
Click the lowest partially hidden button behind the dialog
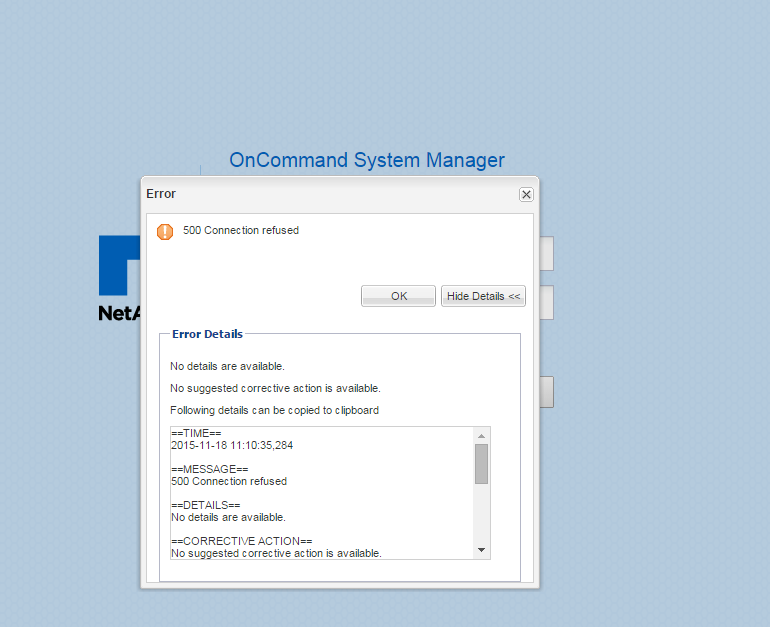(x=546, y=392)
